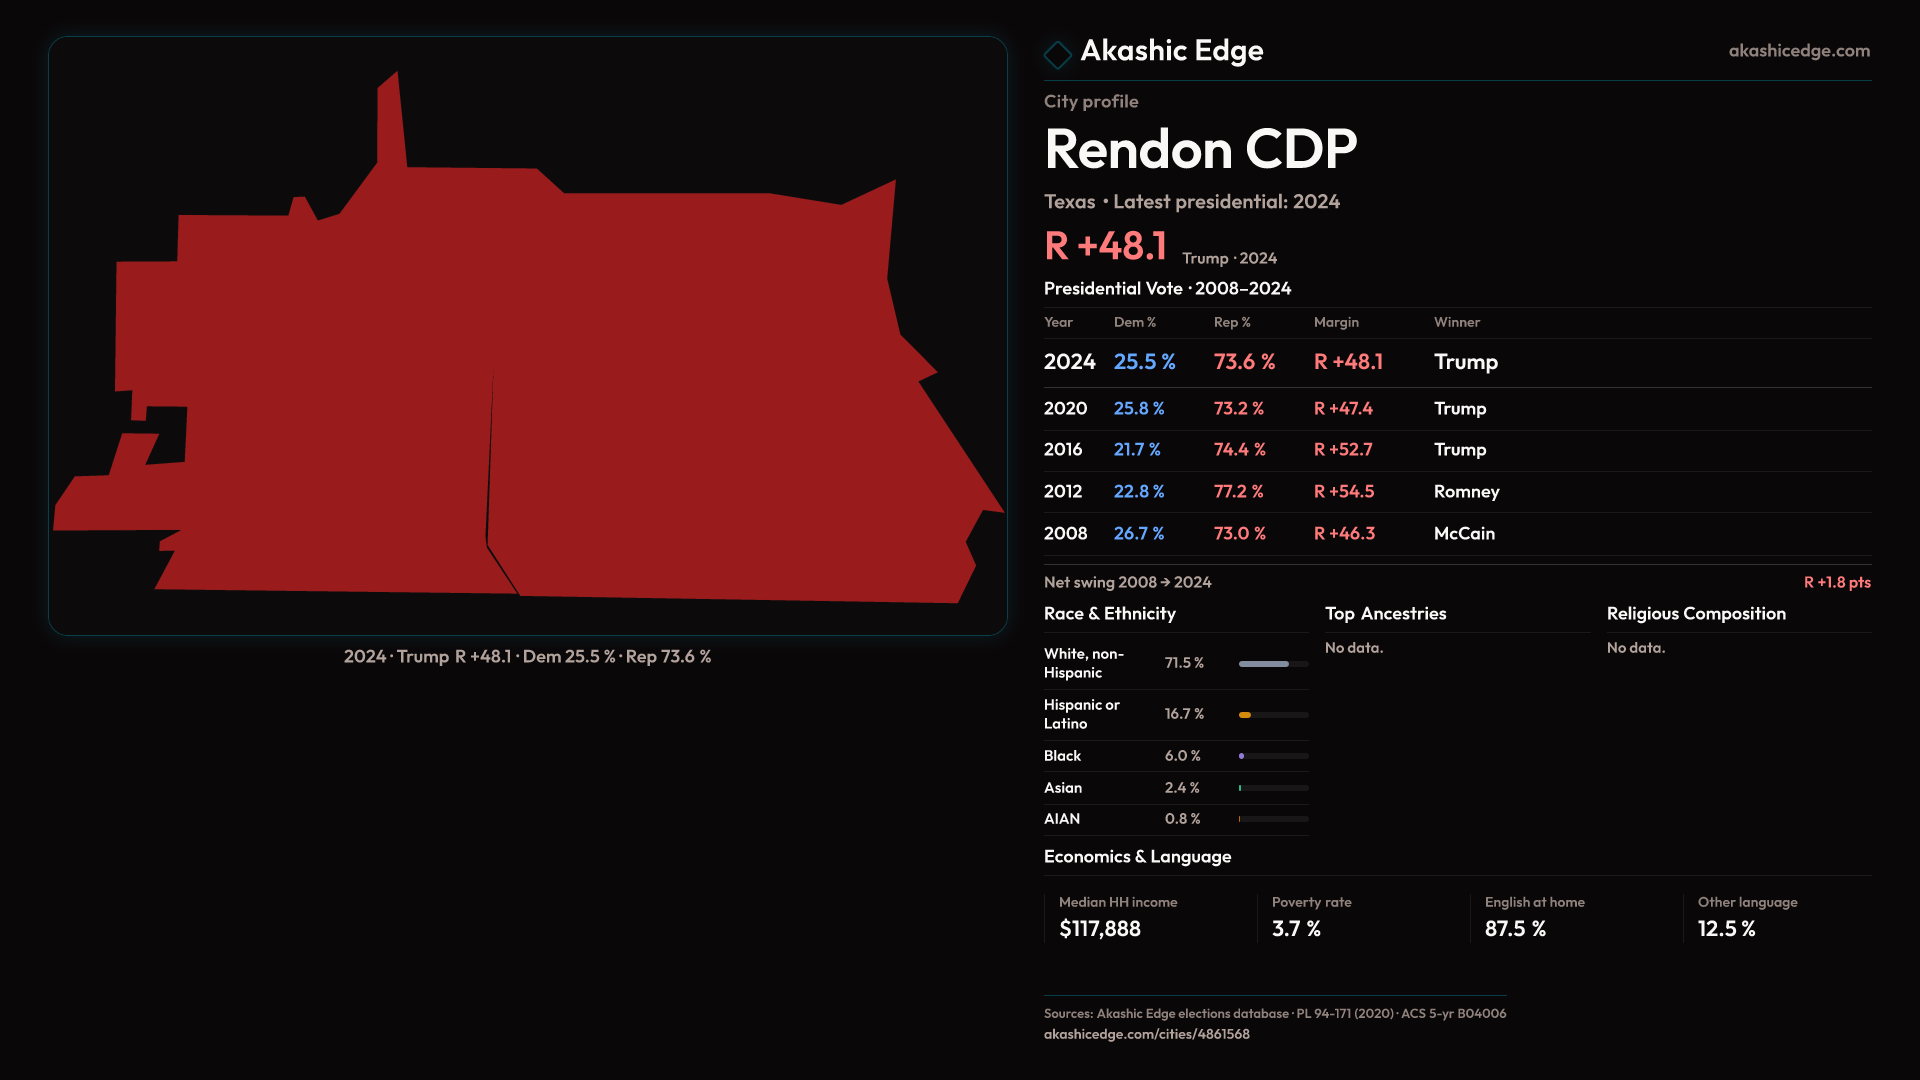Click the Akashic Edge diamond logo icon
The width and height of the screenshot is (1920, 1080).
[x=1057, y=54]
